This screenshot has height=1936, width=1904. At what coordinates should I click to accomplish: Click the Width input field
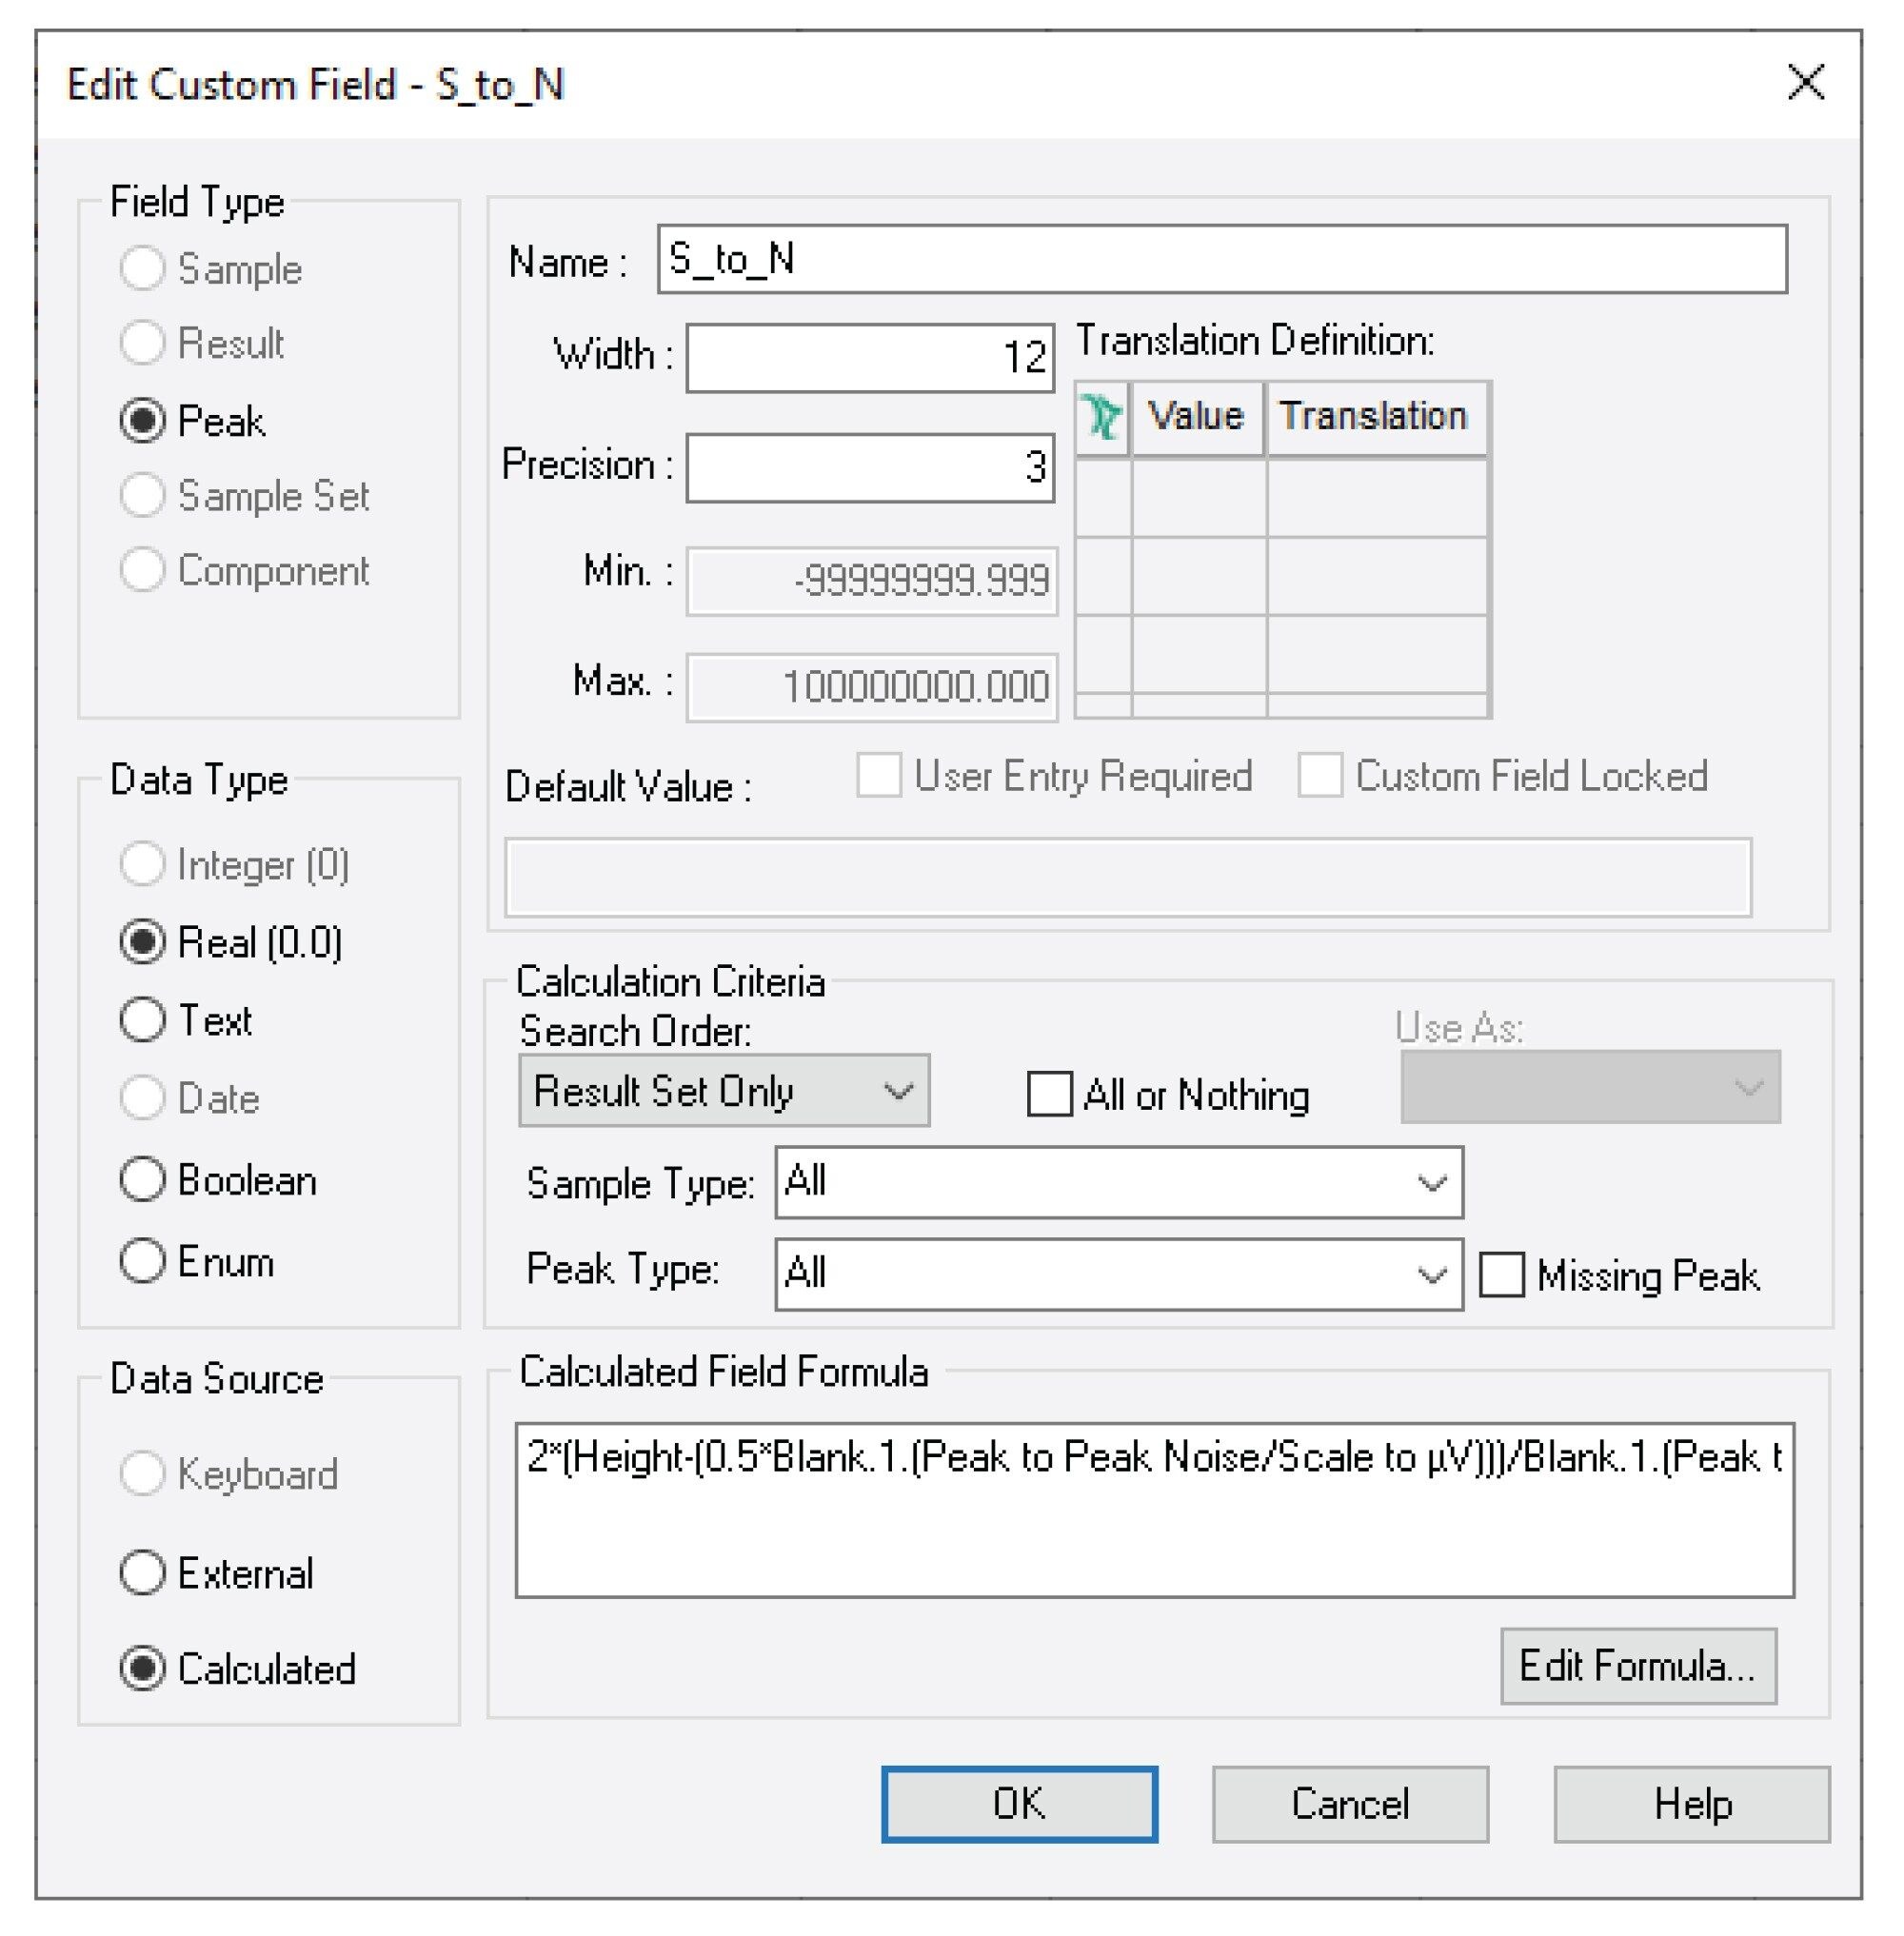click(870, 357)
